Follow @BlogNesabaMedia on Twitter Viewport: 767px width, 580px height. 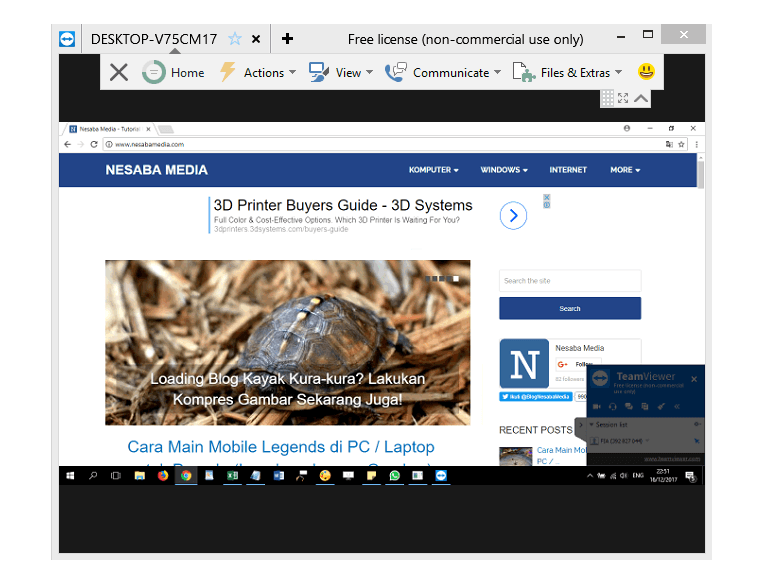tap(536, 397)
